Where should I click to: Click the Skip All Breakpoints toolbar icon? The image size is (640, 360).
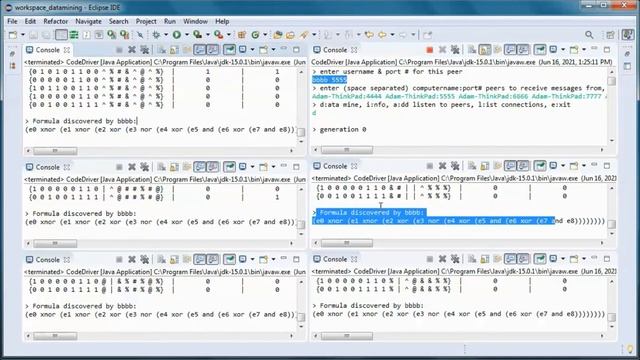click(x=140, y=35)
